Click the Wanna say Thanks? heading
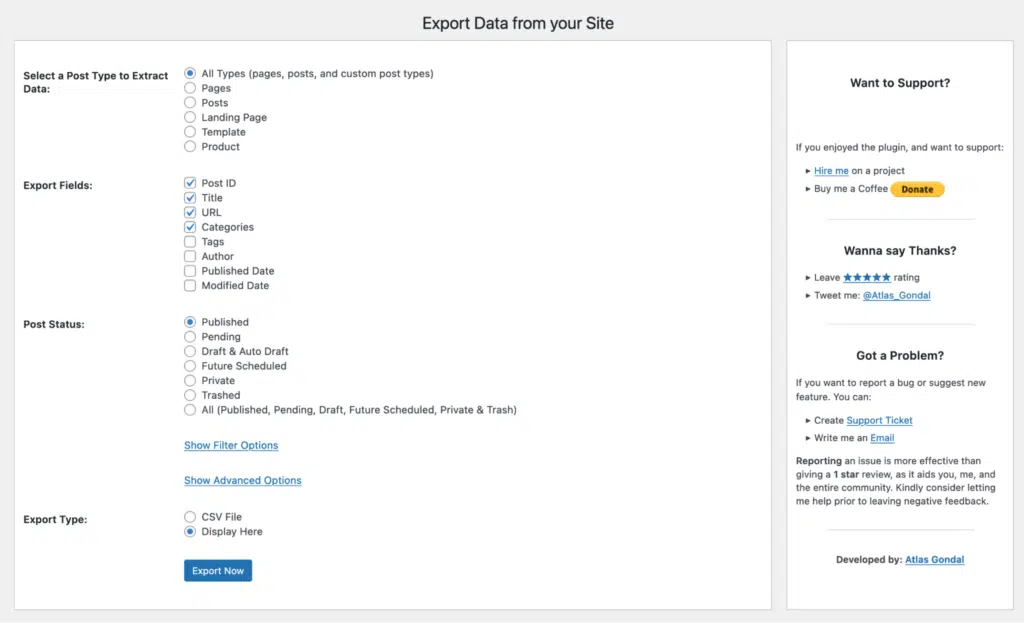Viewport: 1024px width, 623px height. (900, 251)
